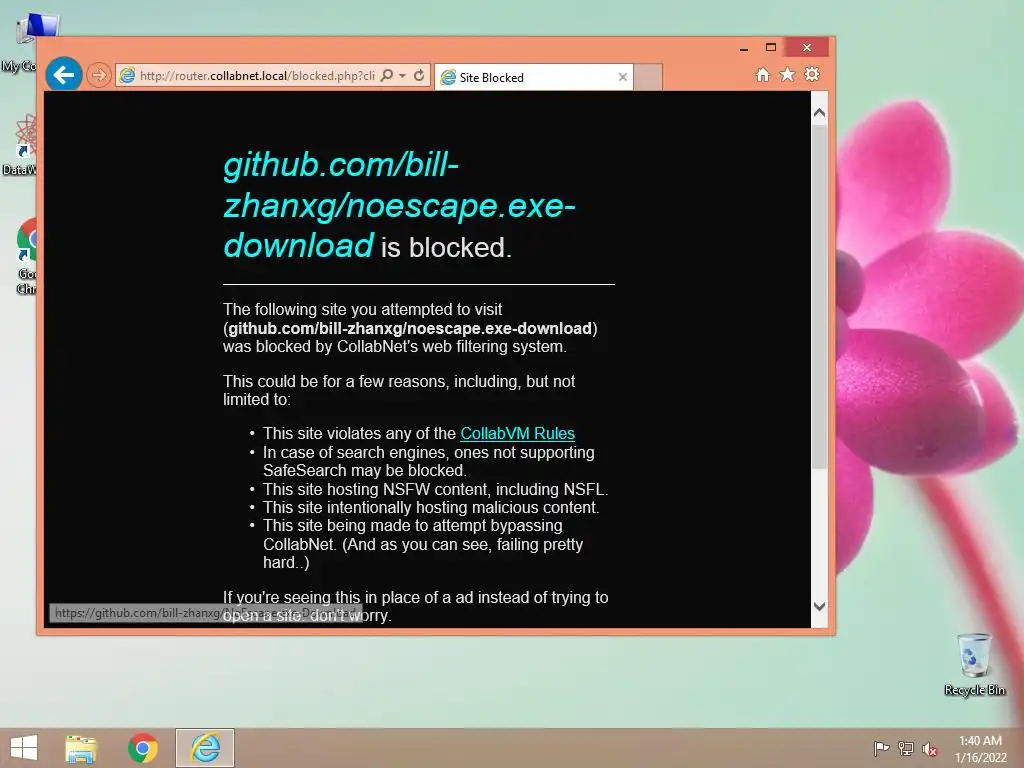Click the 'hosting NSFW content' bullet text
This screenshot has height=768, width=1024.
pos(435,489)
